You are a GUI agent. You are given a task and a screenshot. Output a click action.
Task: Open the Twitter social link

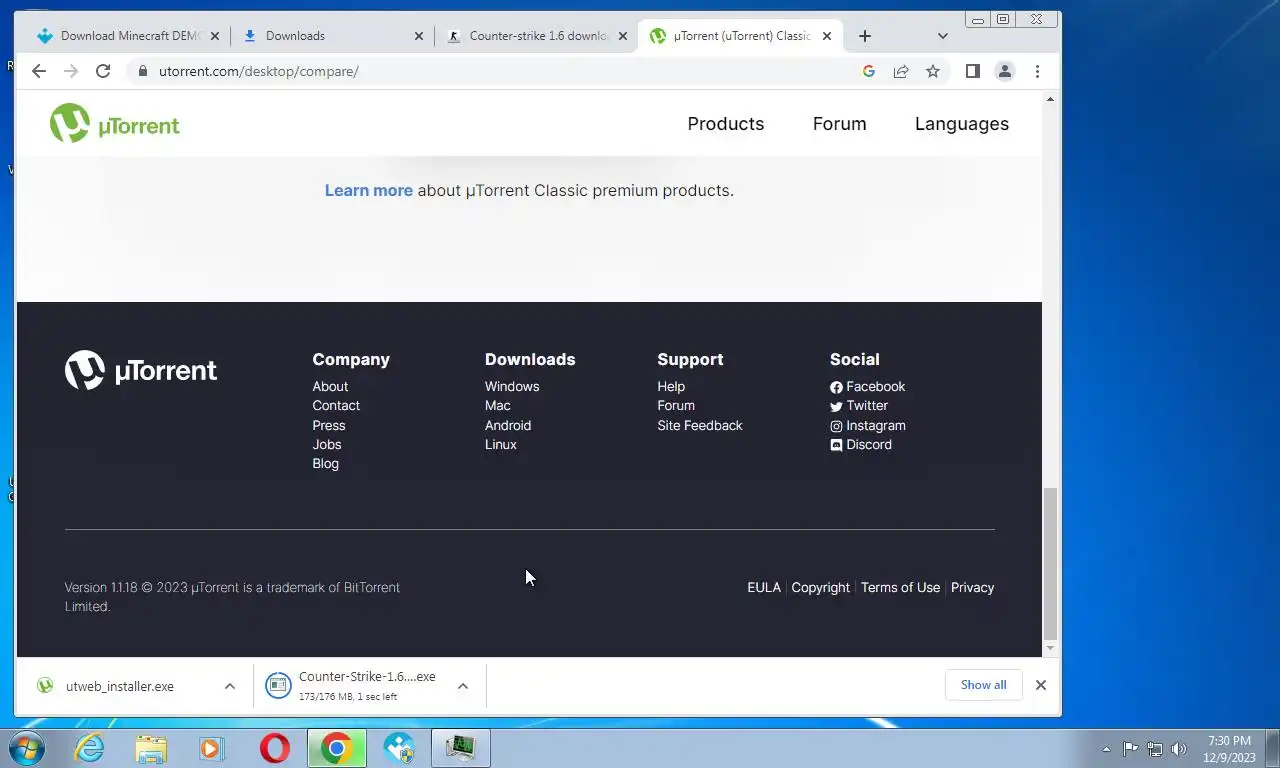pyautogui.click(x=859, y=405)
